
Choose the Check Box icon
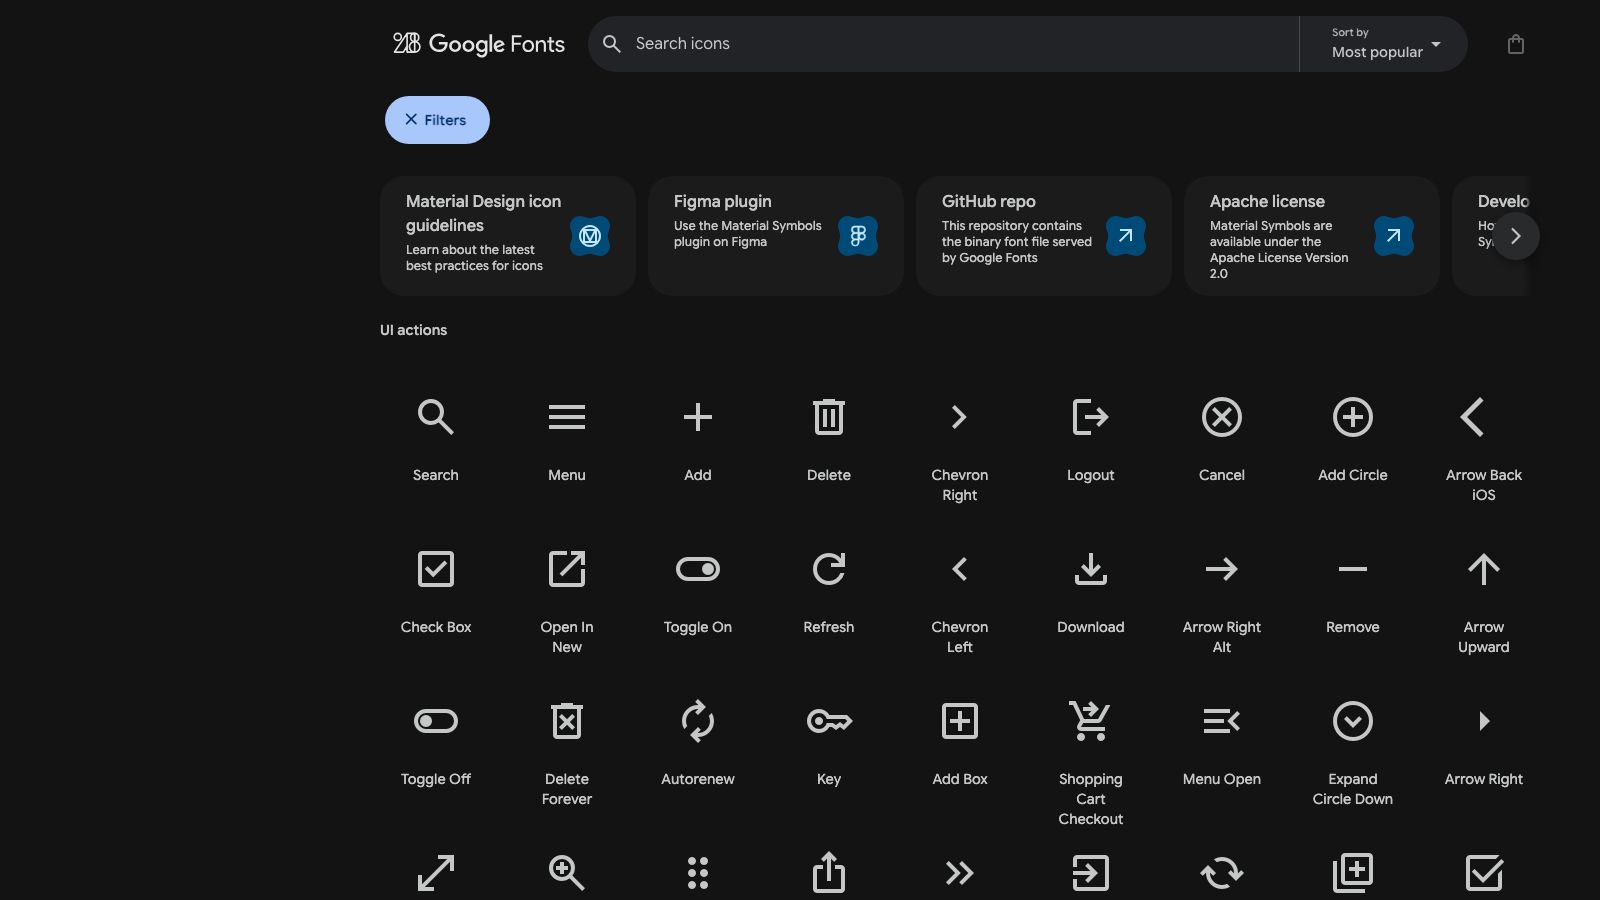[436, 569]
